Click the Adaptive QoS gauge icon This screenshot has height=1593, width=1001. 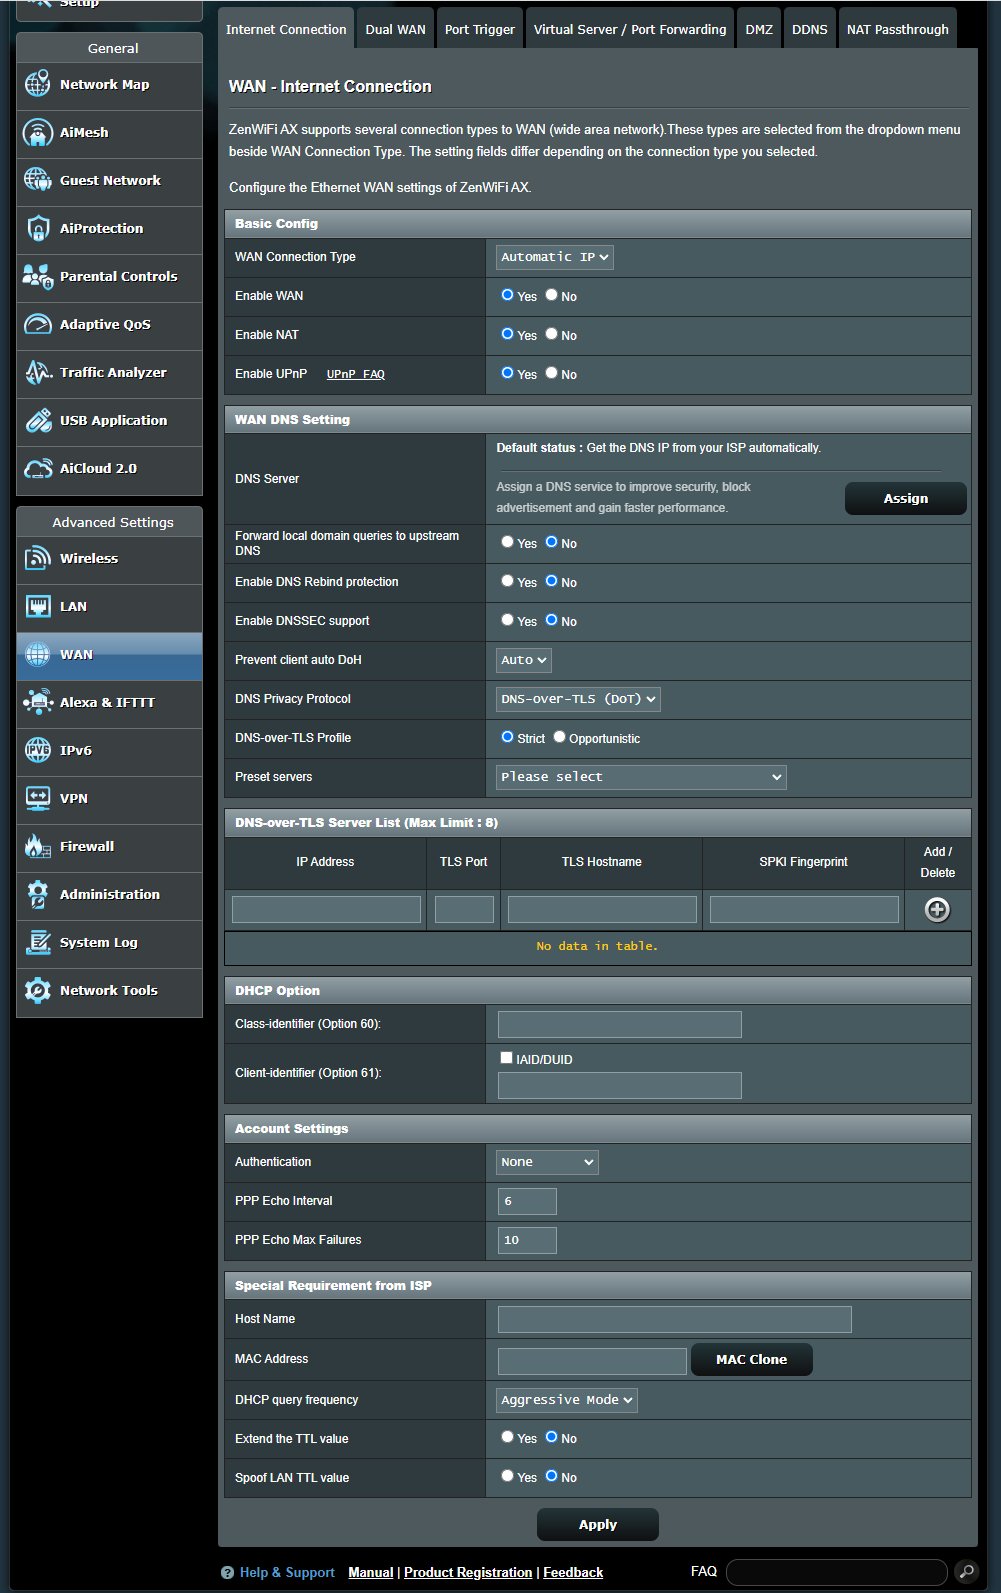[x=38, y=325]
